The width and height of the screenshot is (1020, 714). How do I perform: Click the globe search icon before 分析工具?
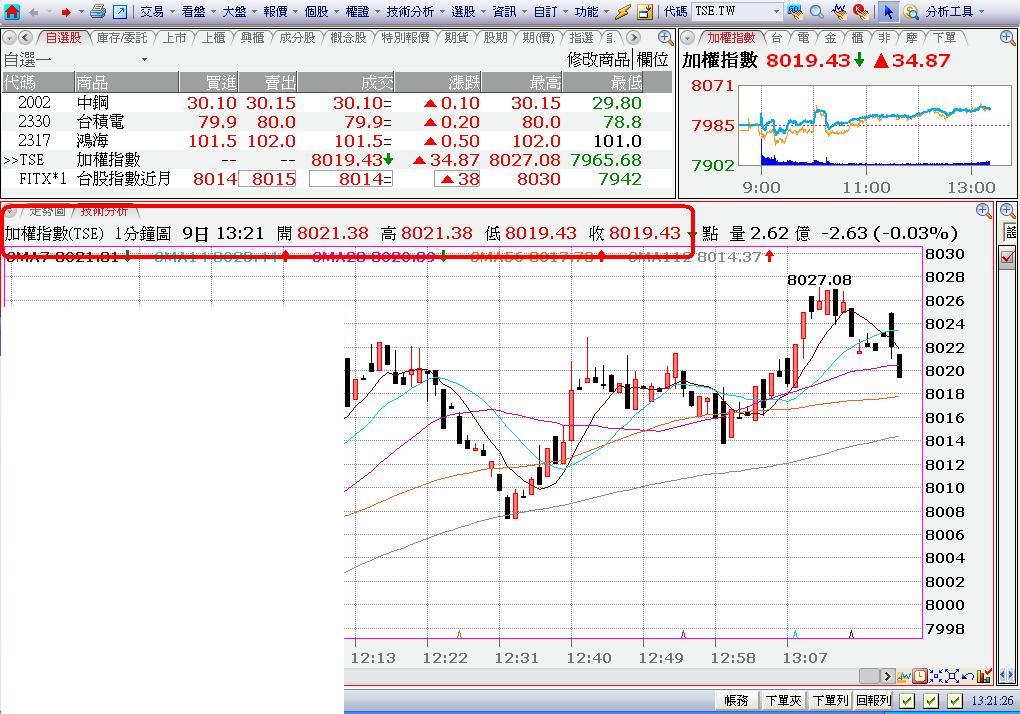click(911, 12)
